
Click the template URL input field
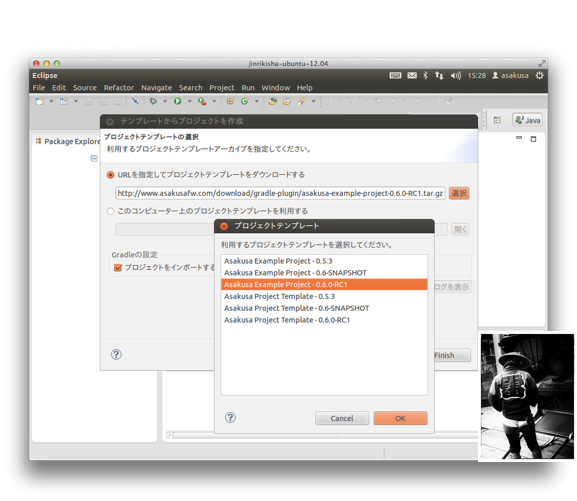click(x=280, y=193)
